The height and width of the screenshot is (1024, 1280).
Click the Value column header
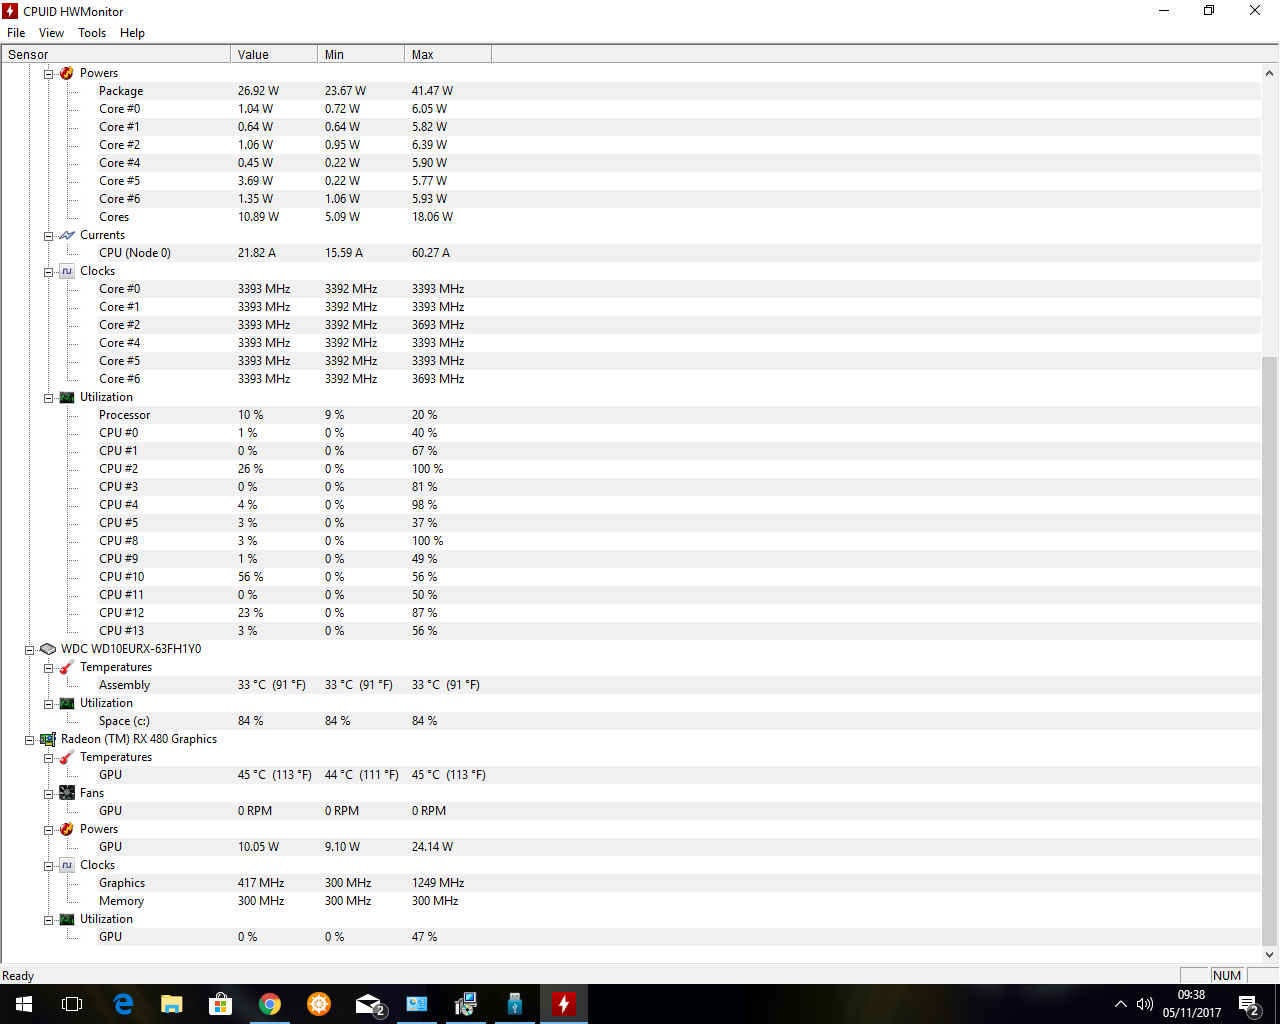[x=274, y=54]
